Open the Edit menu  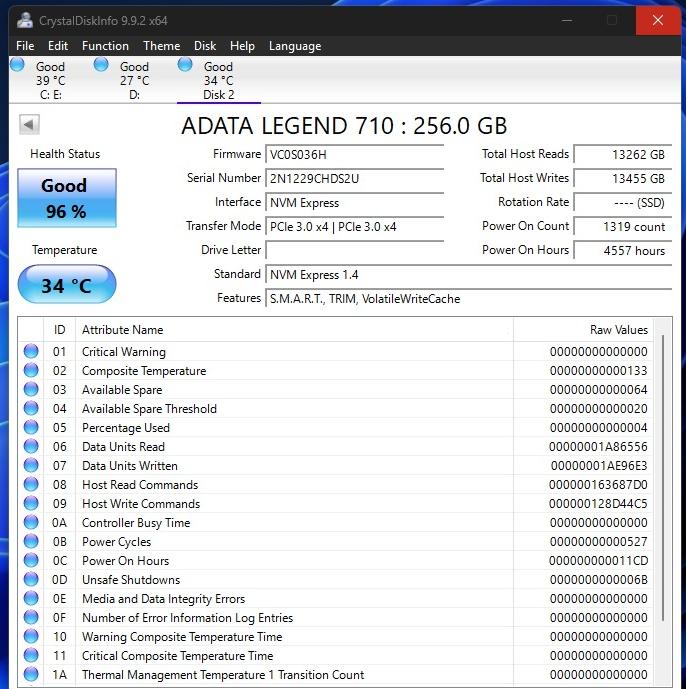pos(58,46)
